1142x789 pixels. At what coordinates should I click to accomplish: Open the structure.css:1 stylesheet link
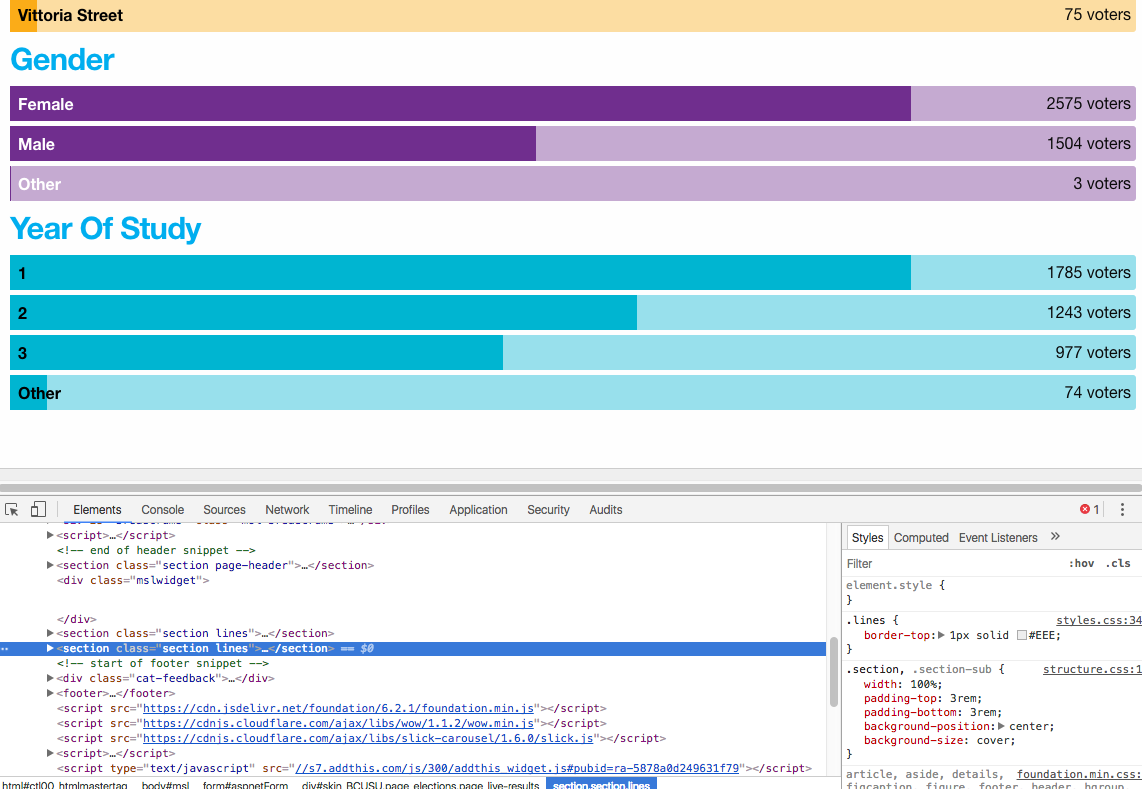(1093, 669)
